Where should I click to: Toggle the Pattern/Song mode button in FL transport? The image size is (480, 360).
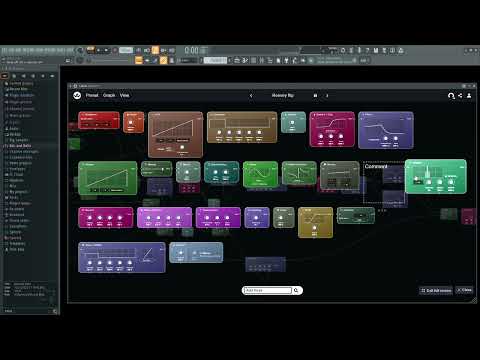point(90,50)
